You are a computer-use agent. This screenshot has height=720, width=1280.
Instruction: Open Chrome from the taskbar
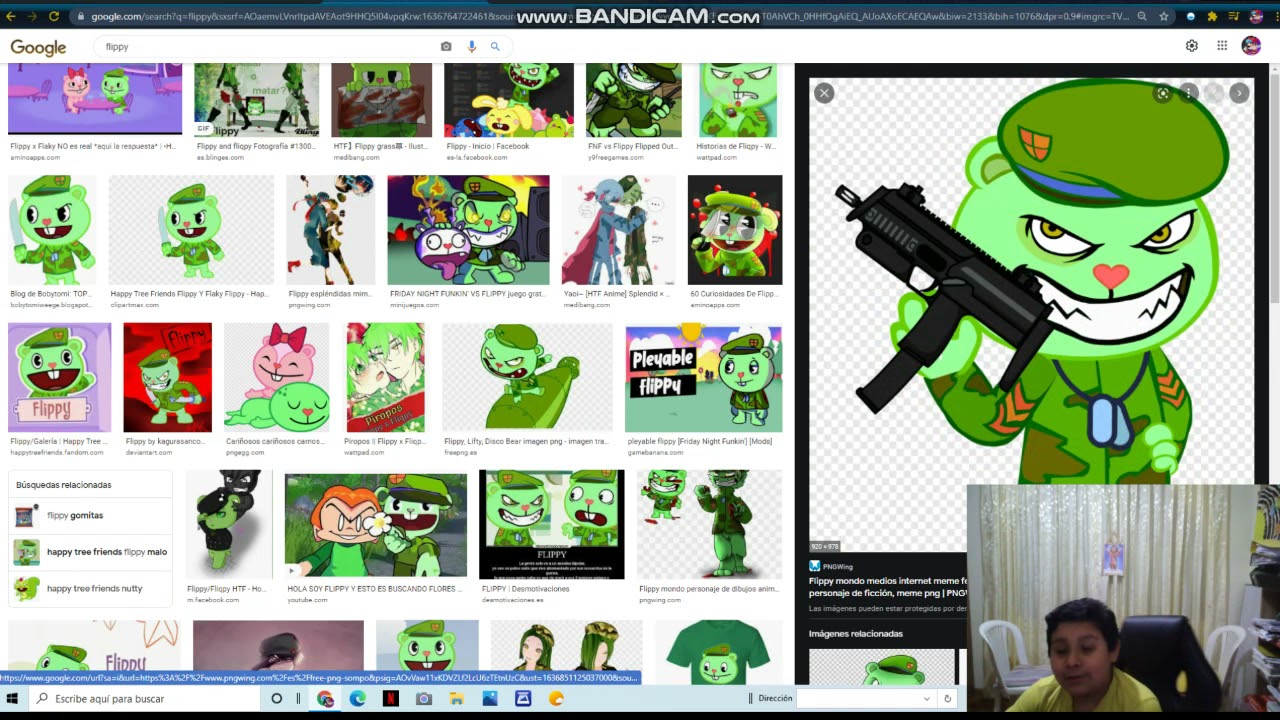tap(325, 699)
